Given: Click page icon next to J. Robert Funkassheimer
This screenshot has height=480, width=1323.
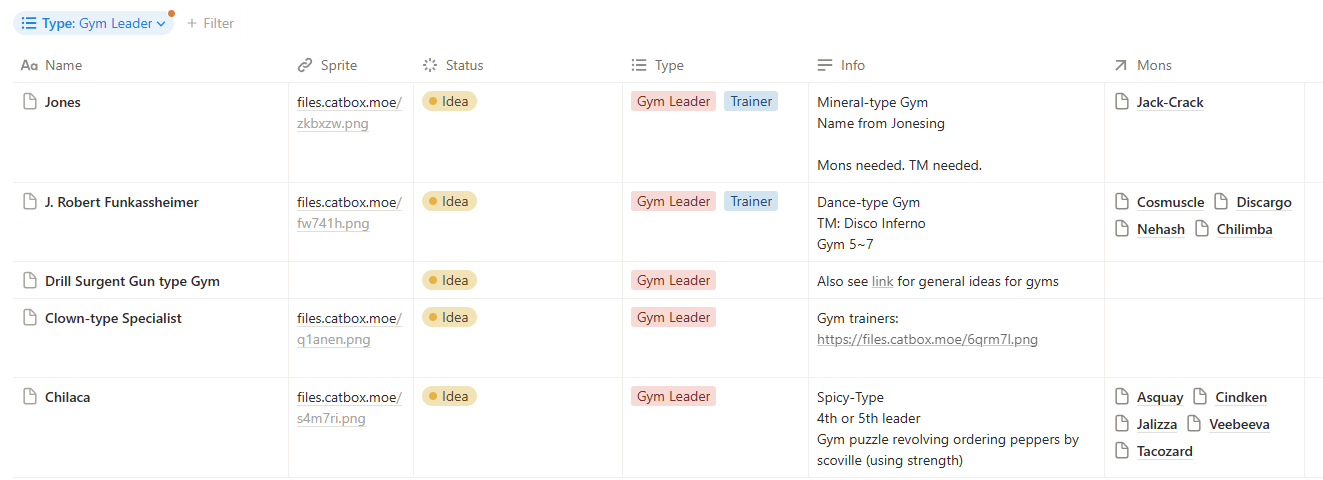Looking at the screenshot, I should pyautogui.click(x=30, y=202).
